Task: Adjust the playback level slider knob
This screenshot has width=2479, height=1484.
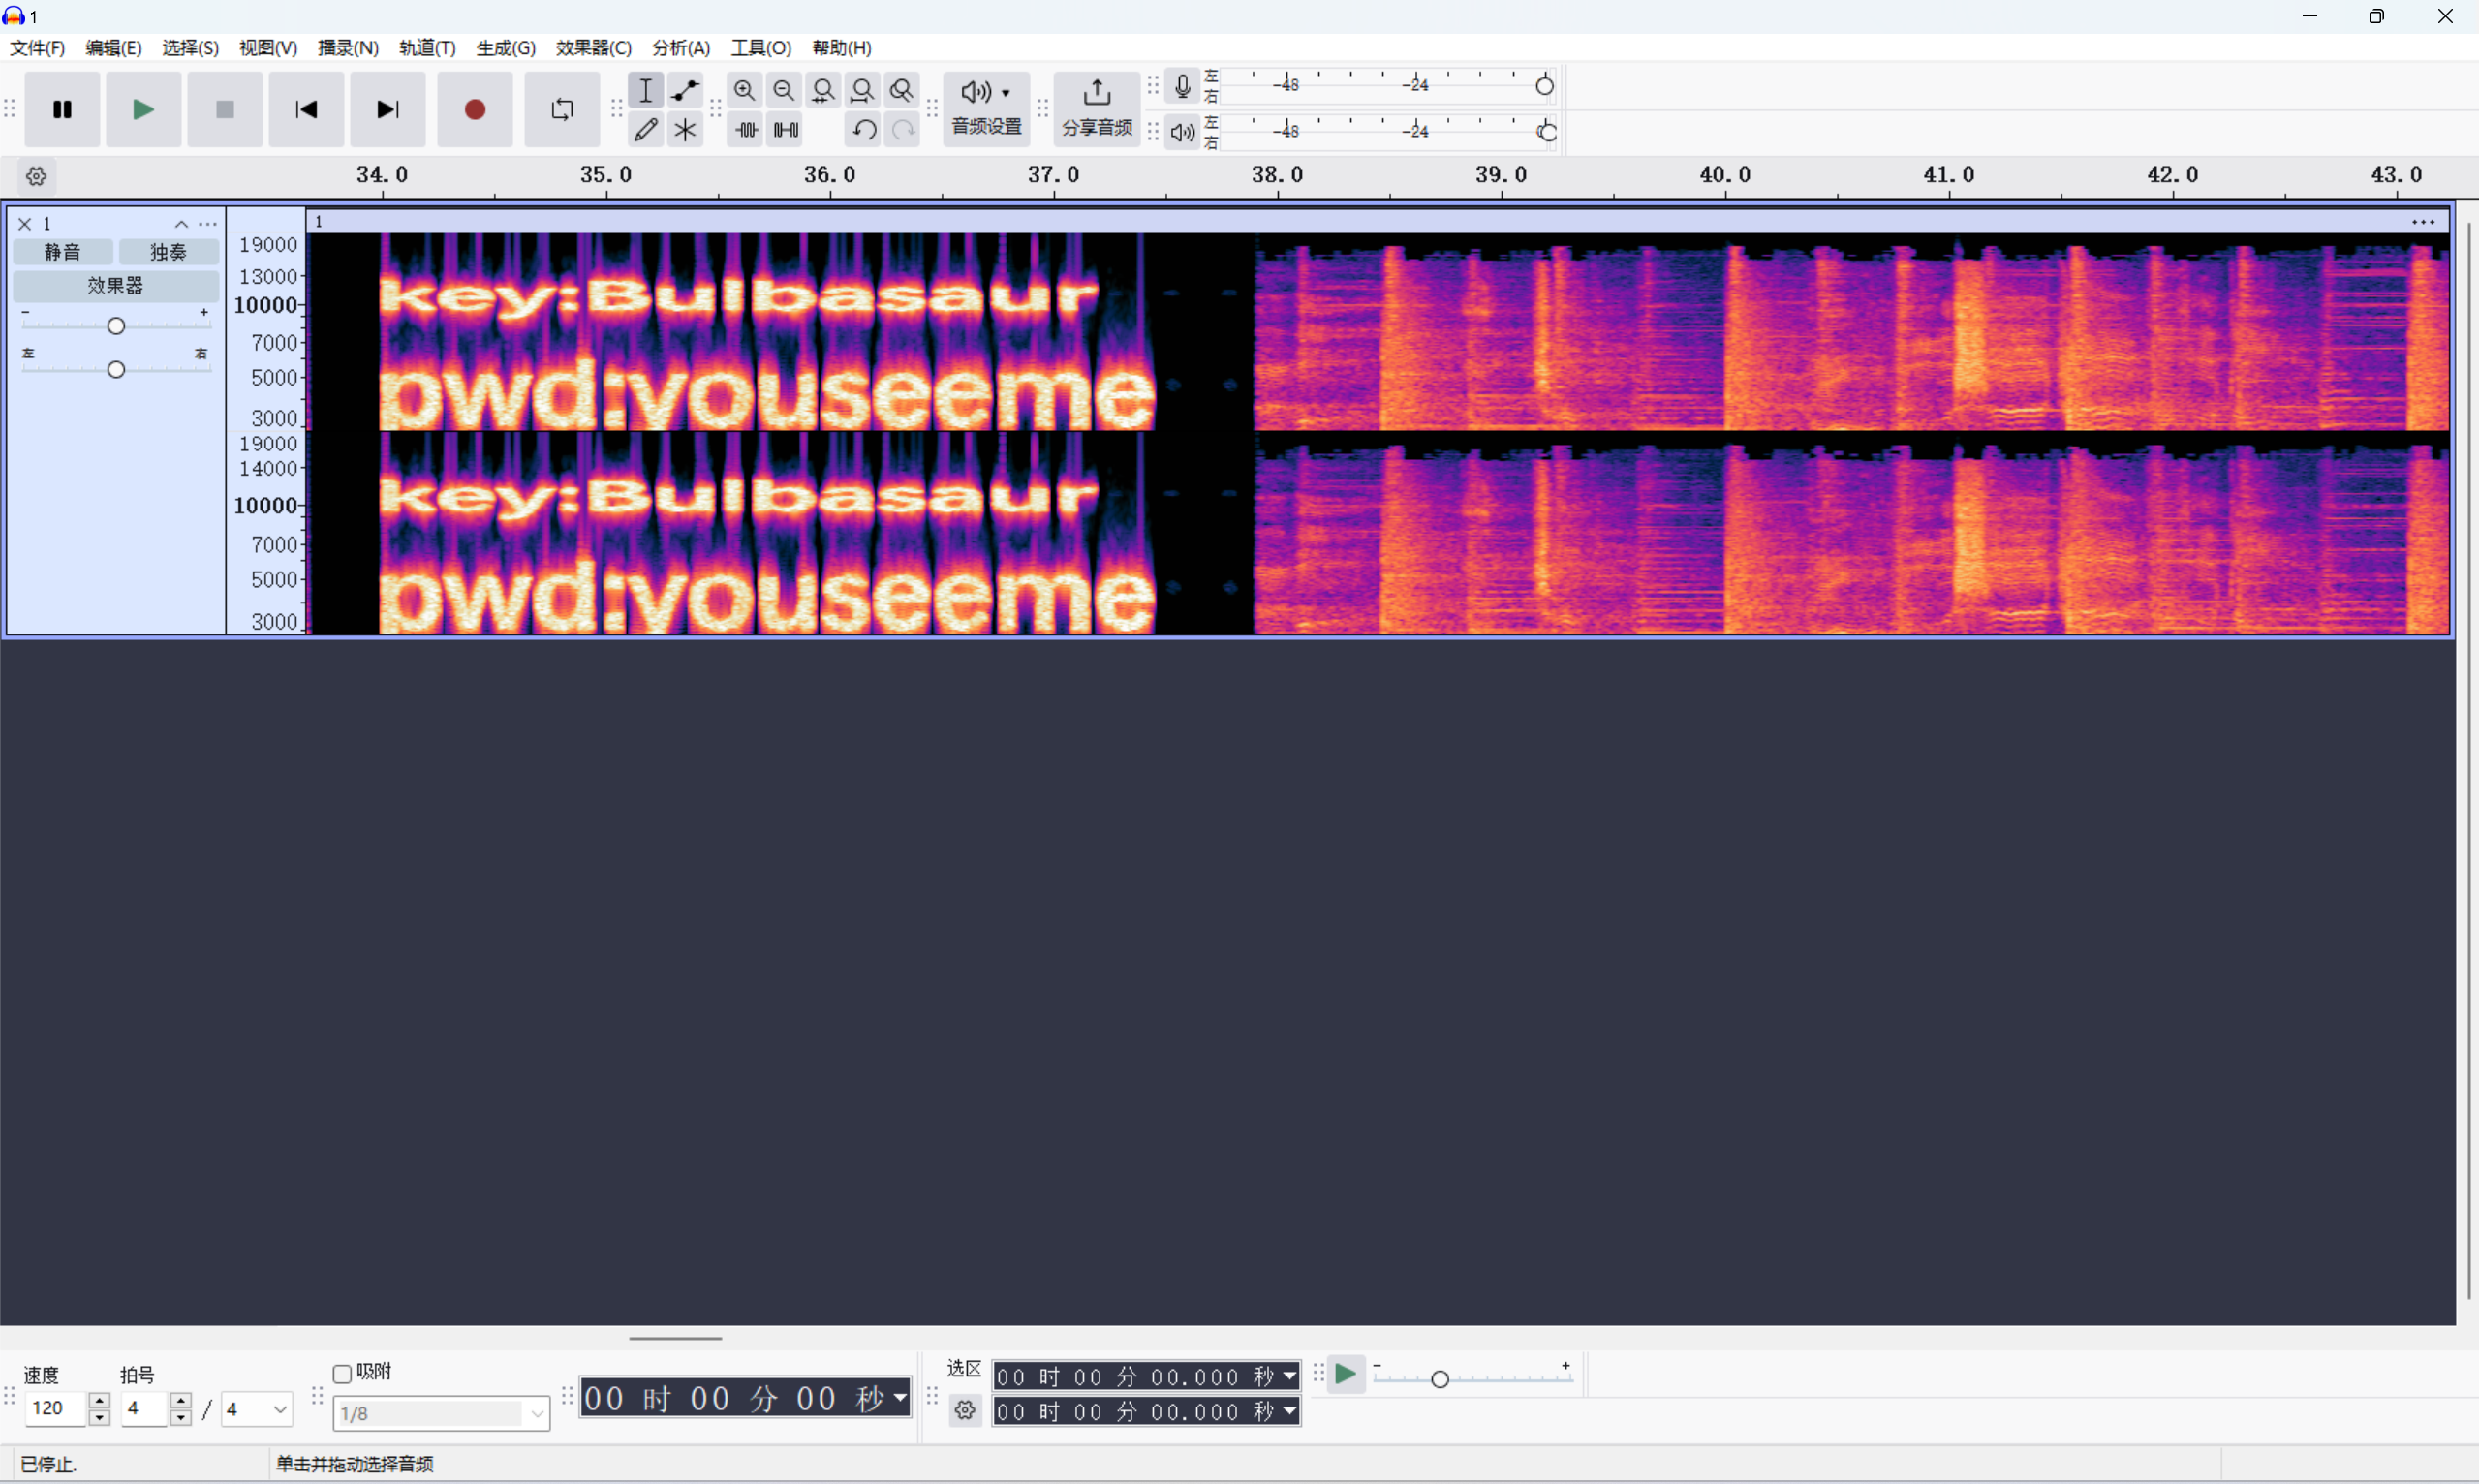Action: point(1546,131)
